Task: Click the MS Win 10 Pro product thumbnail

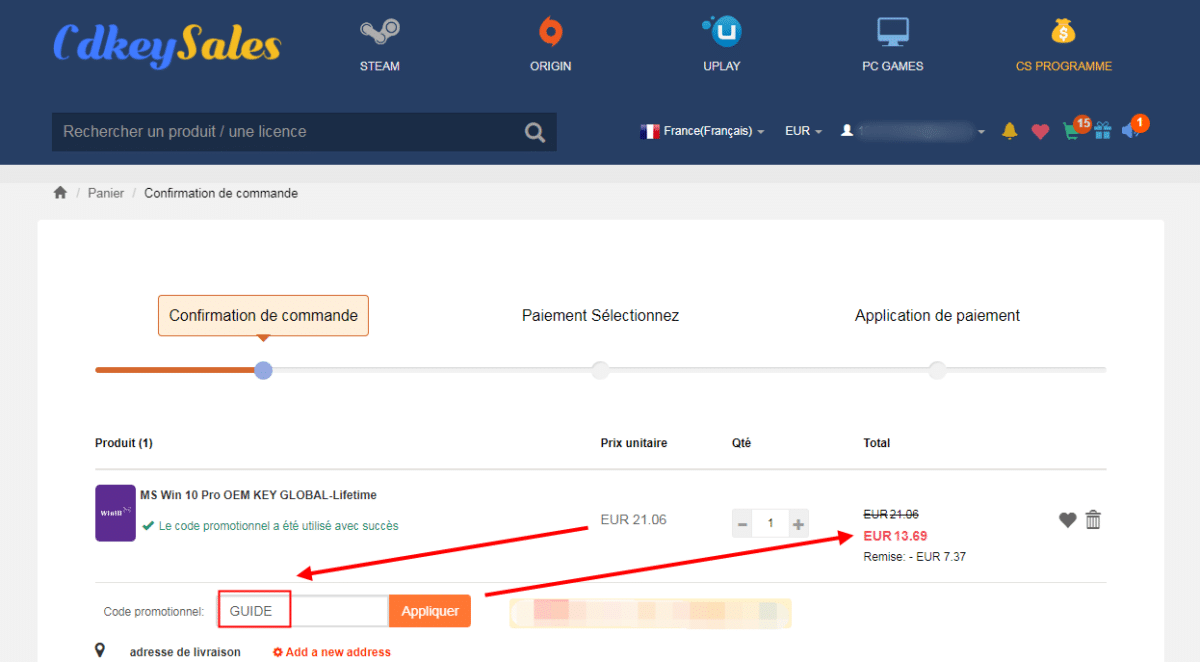Action: [x=115, y=513]
